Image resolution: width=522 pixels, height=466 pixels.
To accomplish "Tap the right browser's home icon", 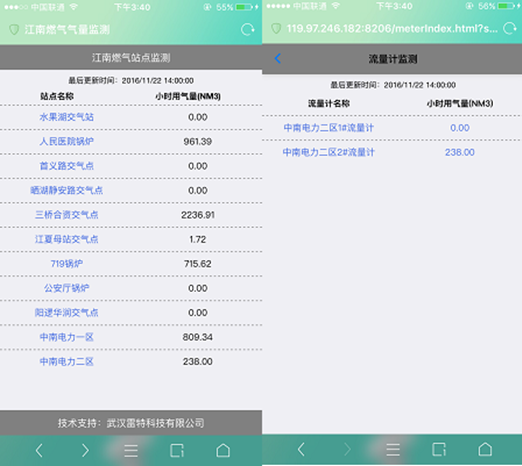I will click(x=485, y=449).
